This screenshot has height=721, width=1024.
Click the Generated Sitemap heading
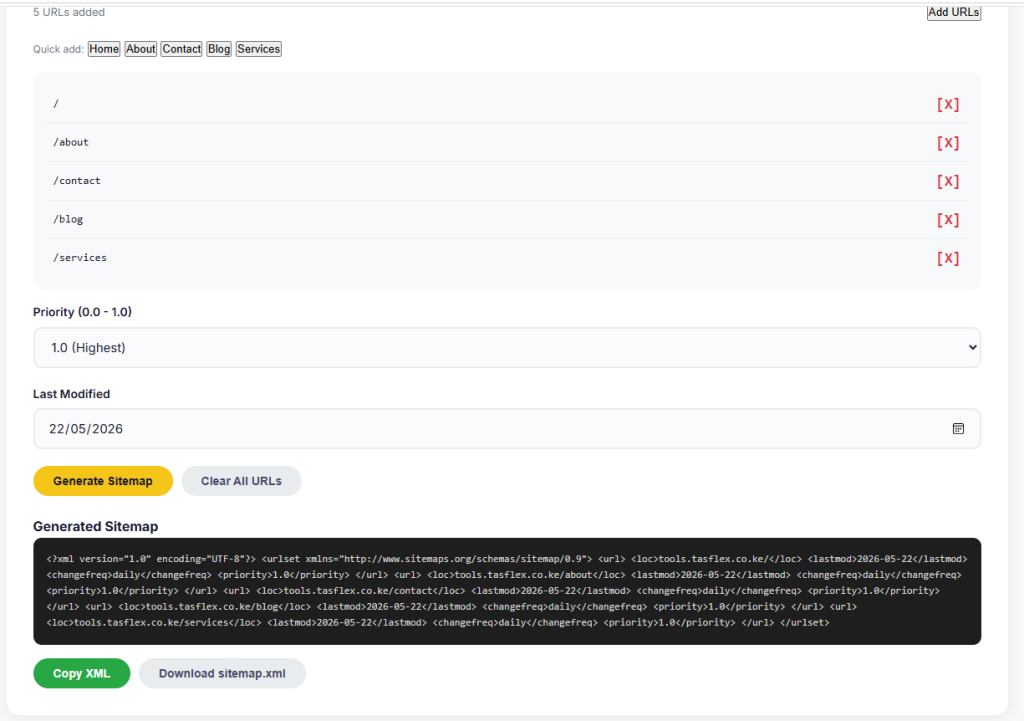95,526
